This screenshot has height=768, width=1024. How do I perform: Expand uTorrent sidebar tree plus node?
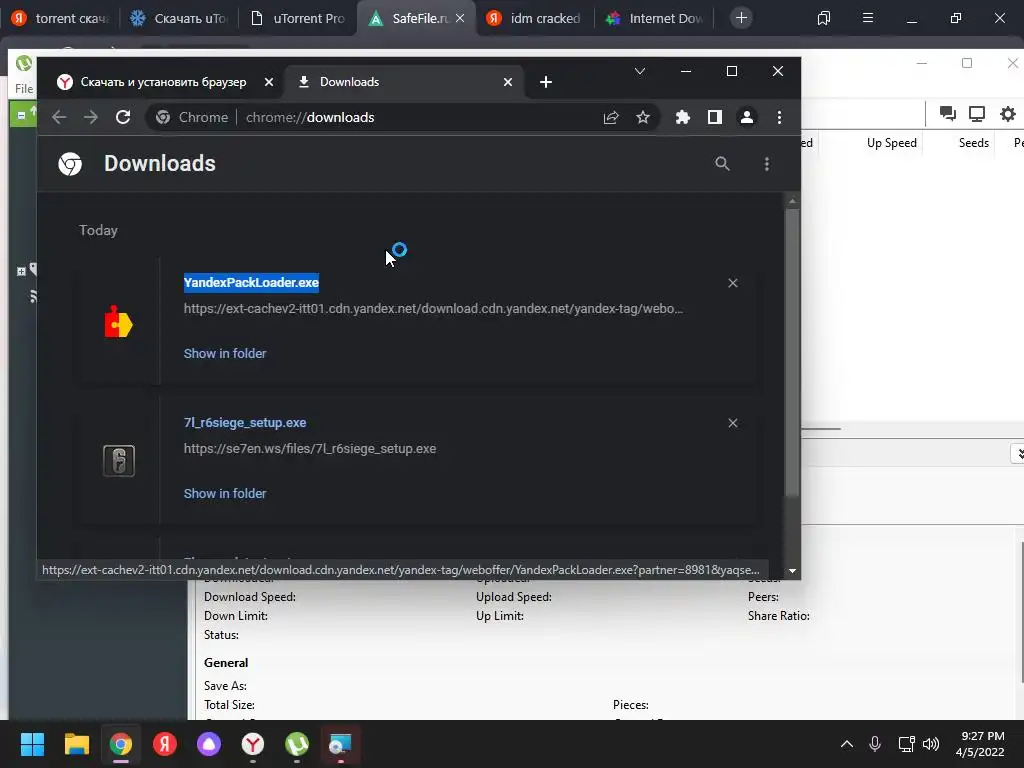click(x=21, y=271)
